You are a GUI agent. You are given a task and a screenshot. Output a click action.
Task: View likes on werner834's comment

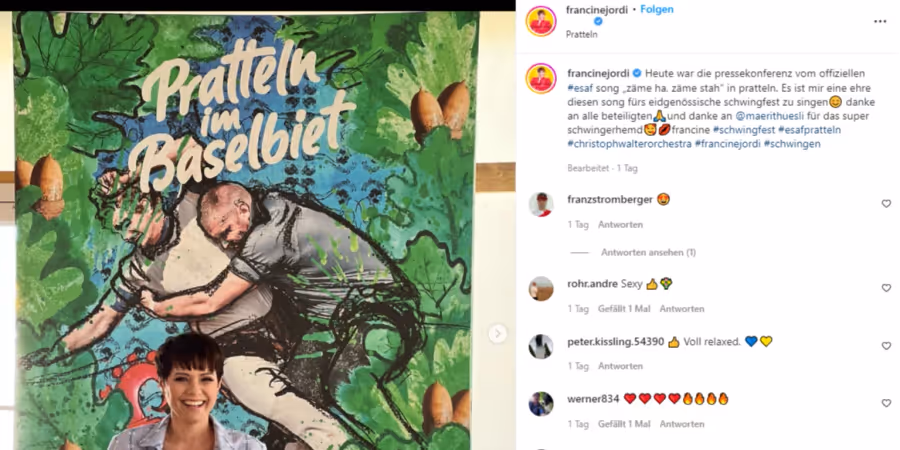624,424
